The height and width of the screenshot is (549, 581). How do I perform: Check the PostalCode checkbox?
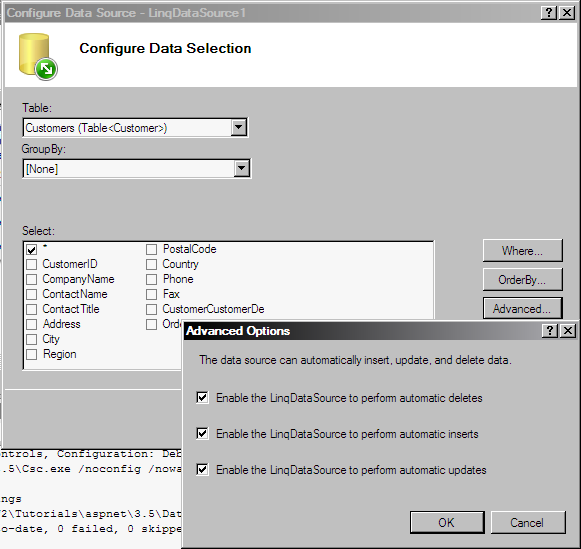click(x=151, y=249)
